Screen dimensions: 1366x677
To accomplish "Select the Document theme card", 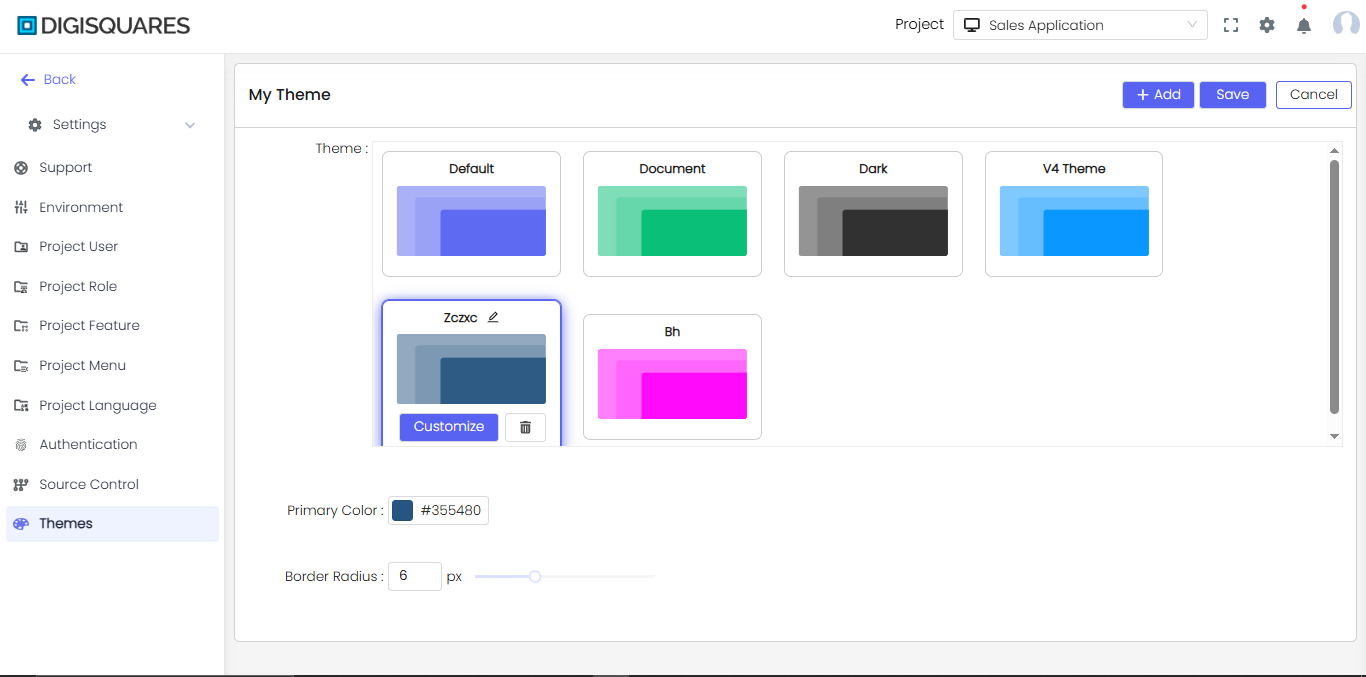I will pyautogui.click(x=672, y=214).
